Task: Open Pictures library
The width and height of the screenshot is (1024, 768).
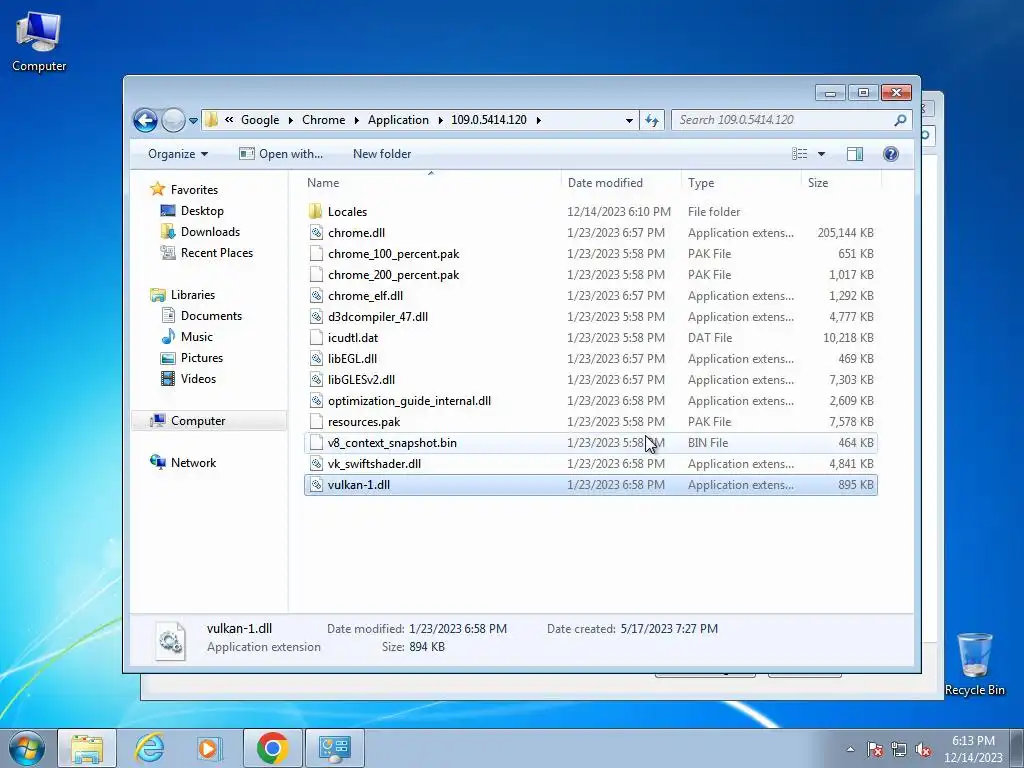Action: pyautogui.click(x=201, y=358)
